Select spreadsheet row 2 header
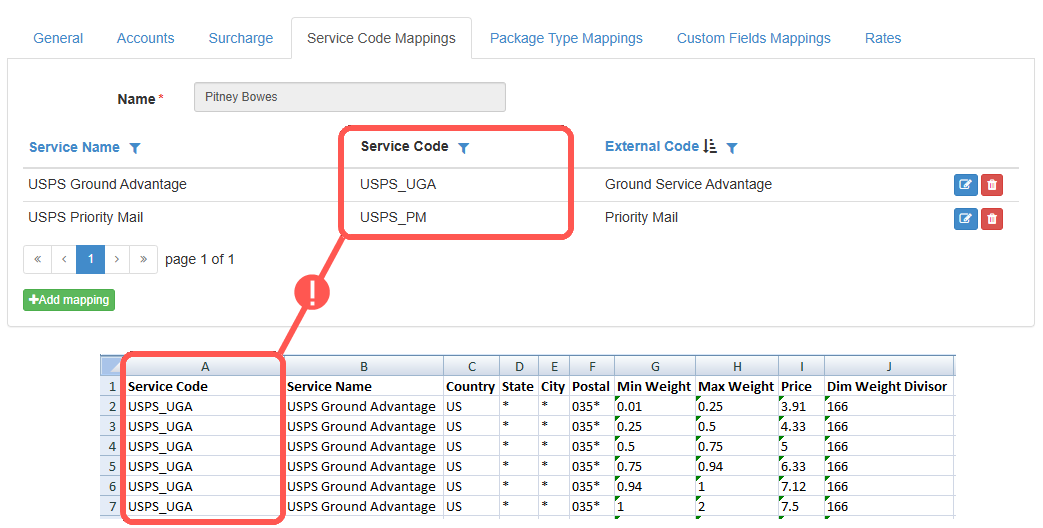Screen dimensions: 1043x528 click(112, 406)
